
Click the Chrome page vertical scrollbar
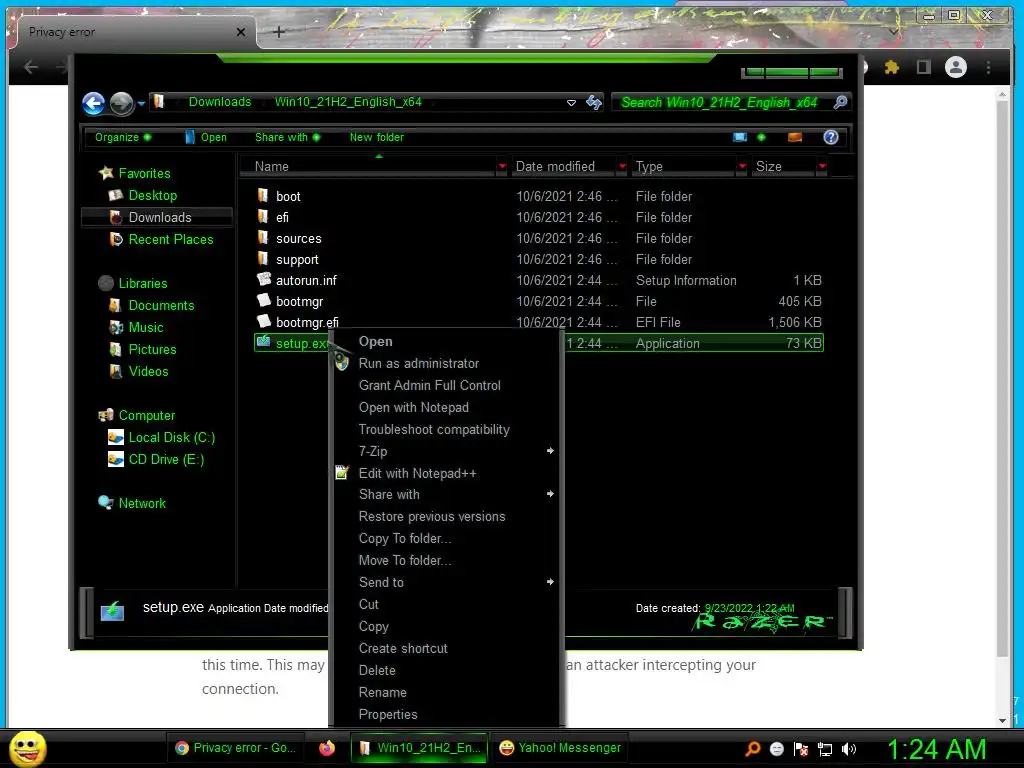(1003, 379)
